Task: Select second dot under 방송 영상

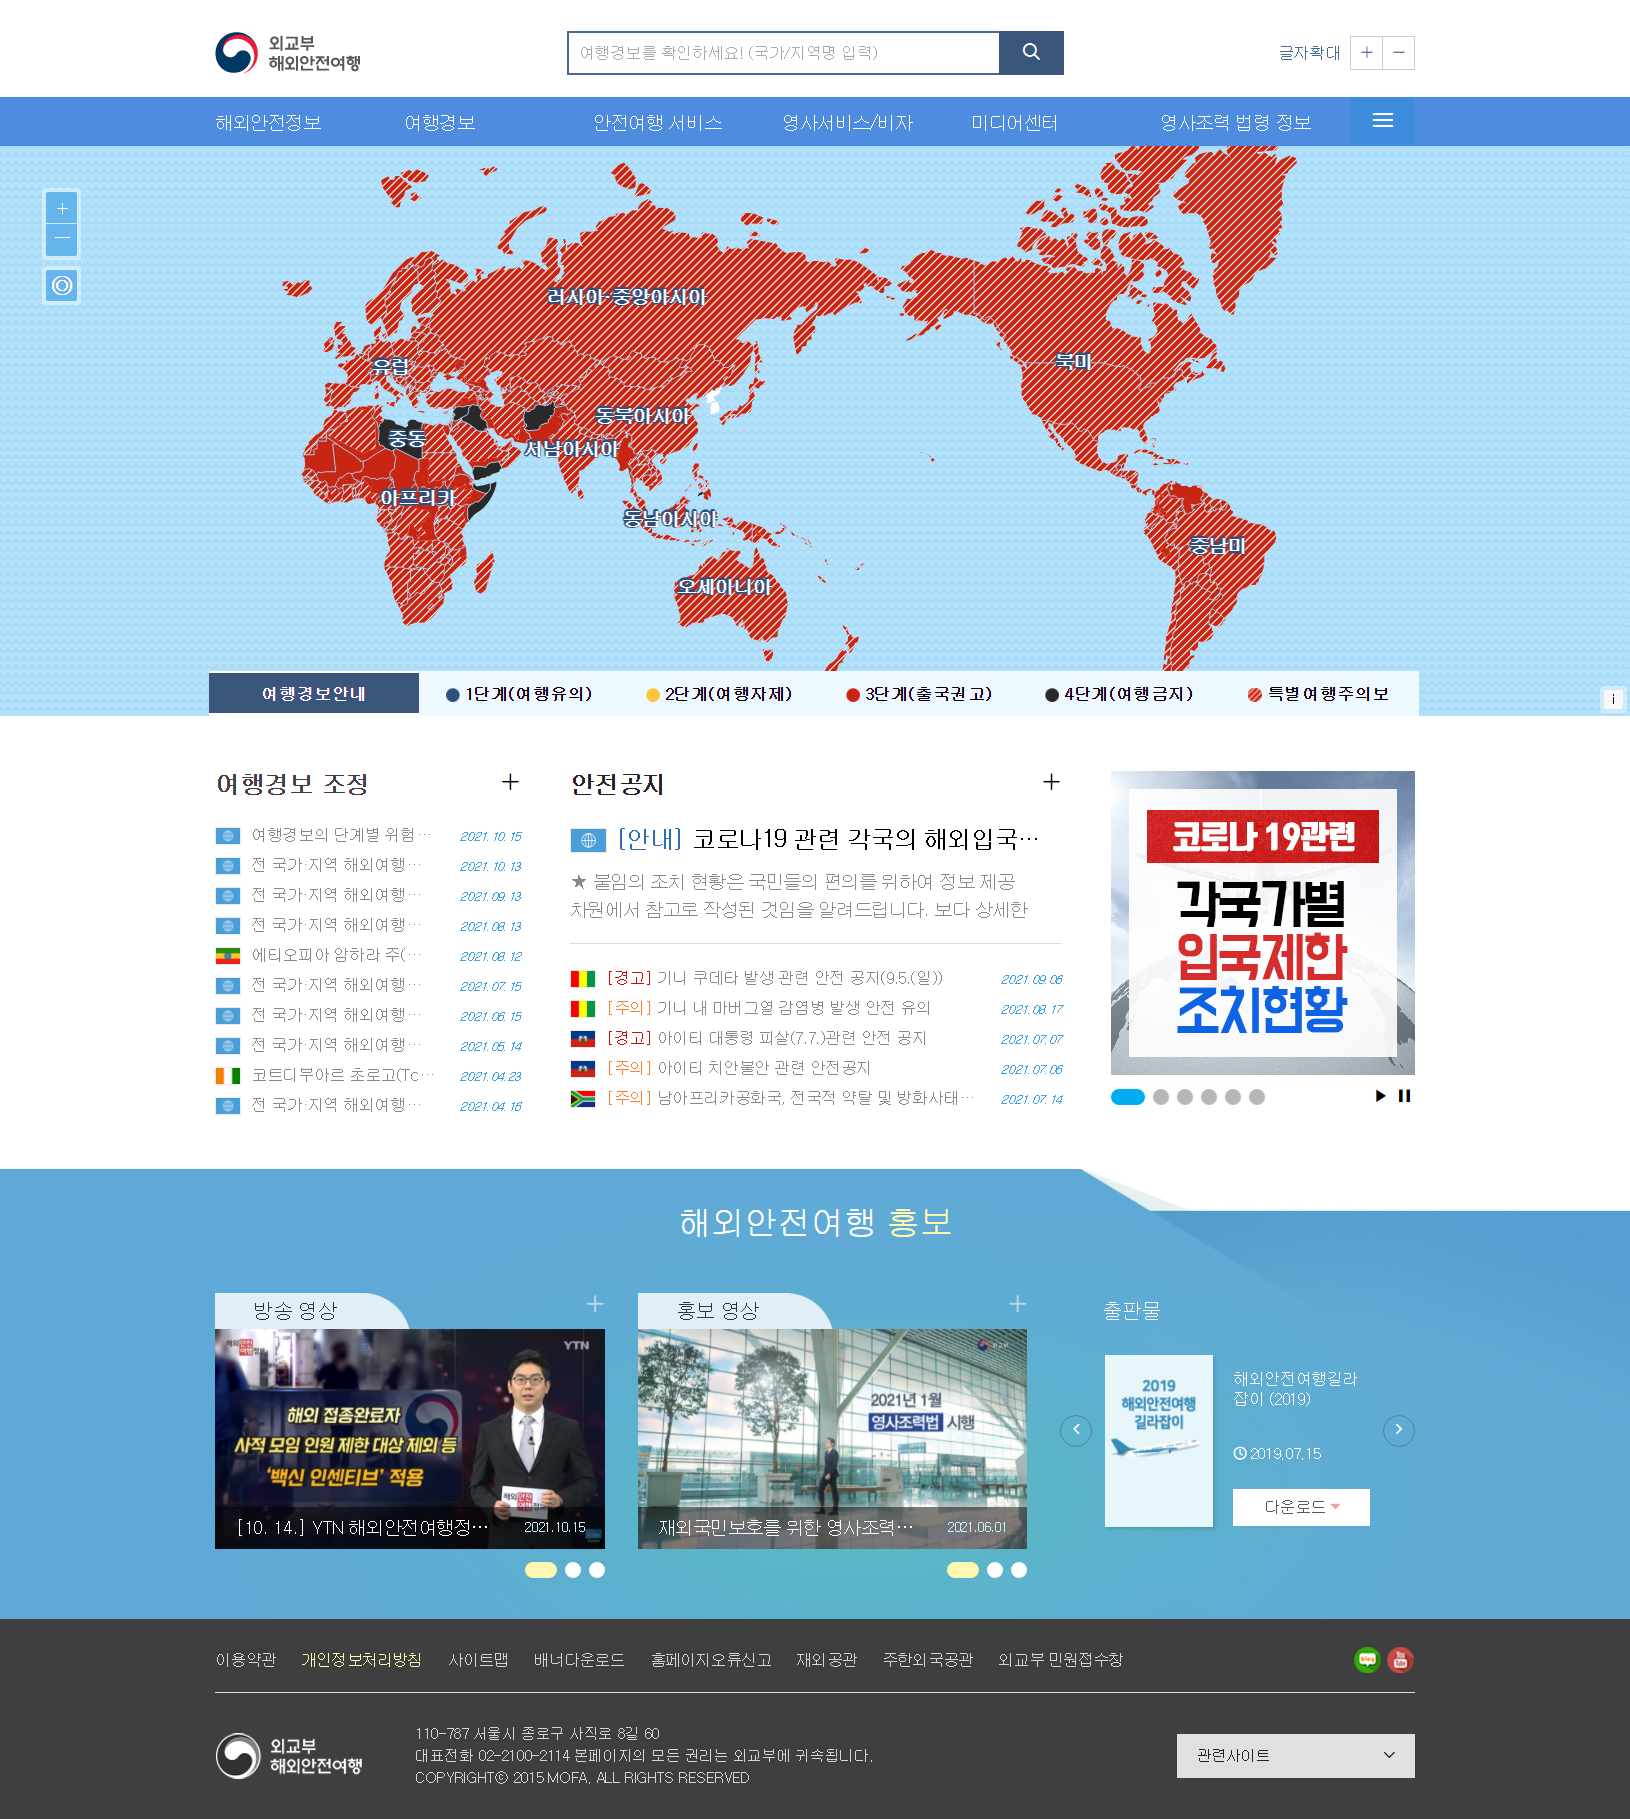Action: [573, 1570]
